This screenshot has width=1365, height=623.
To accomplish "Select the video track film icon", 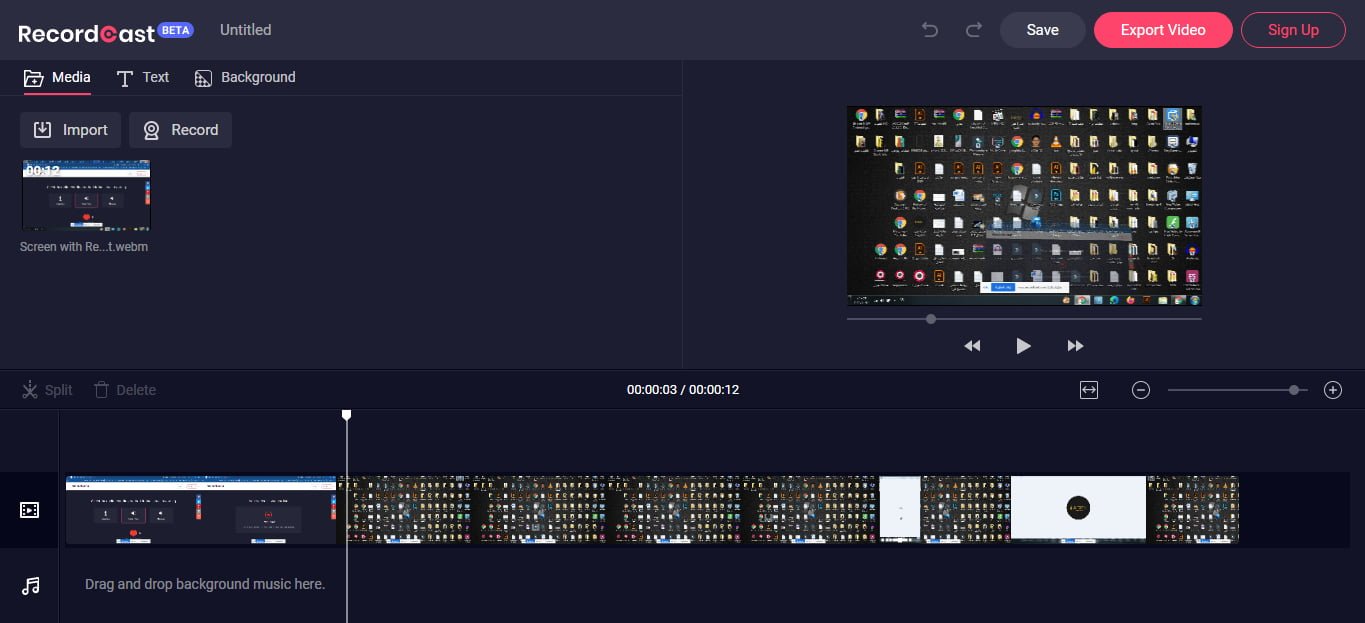I will (x=30, y=510).
